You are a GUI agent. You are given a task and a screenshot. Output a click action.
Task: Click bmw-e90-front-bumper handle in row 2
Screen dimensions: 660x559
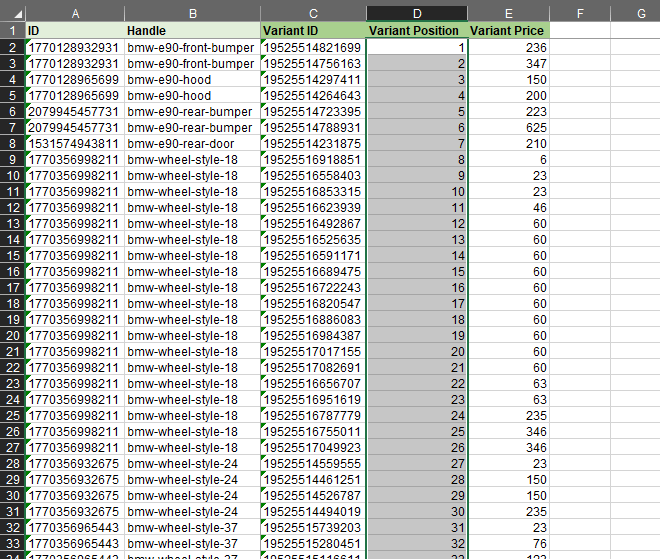point(193,48)
